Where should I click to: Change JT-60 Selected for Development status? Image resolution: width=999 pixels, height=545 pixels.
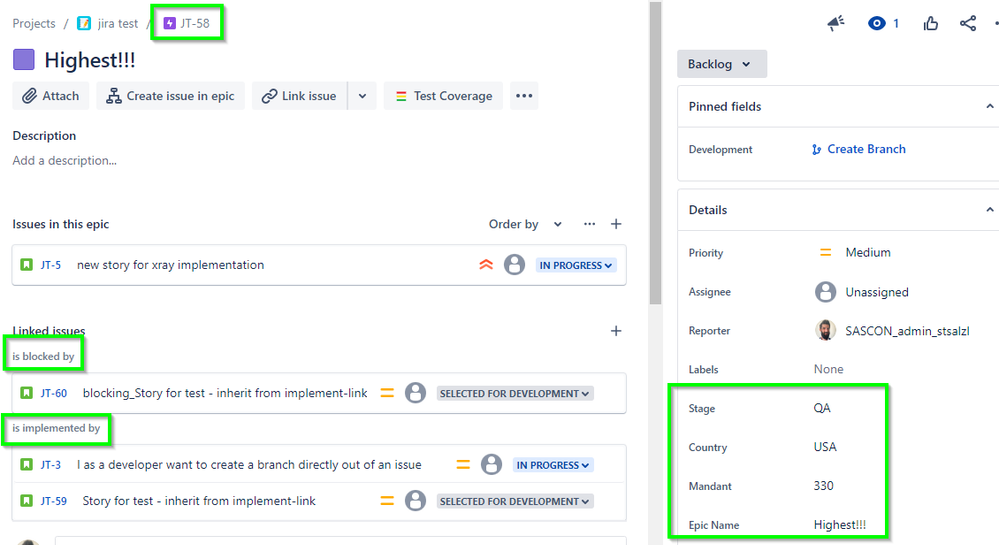[515, 393]
